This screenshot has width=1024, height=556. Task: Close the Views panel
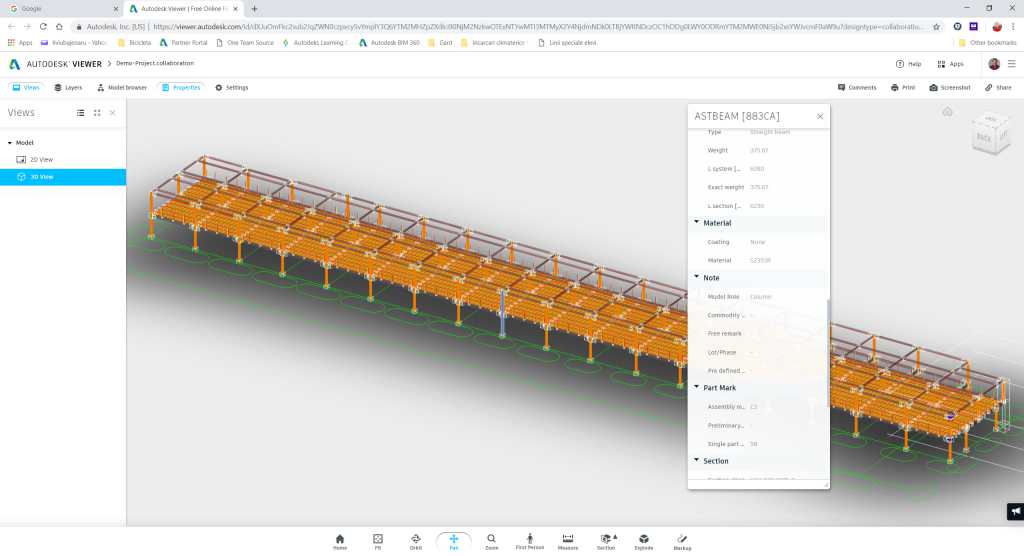[112, 113]
